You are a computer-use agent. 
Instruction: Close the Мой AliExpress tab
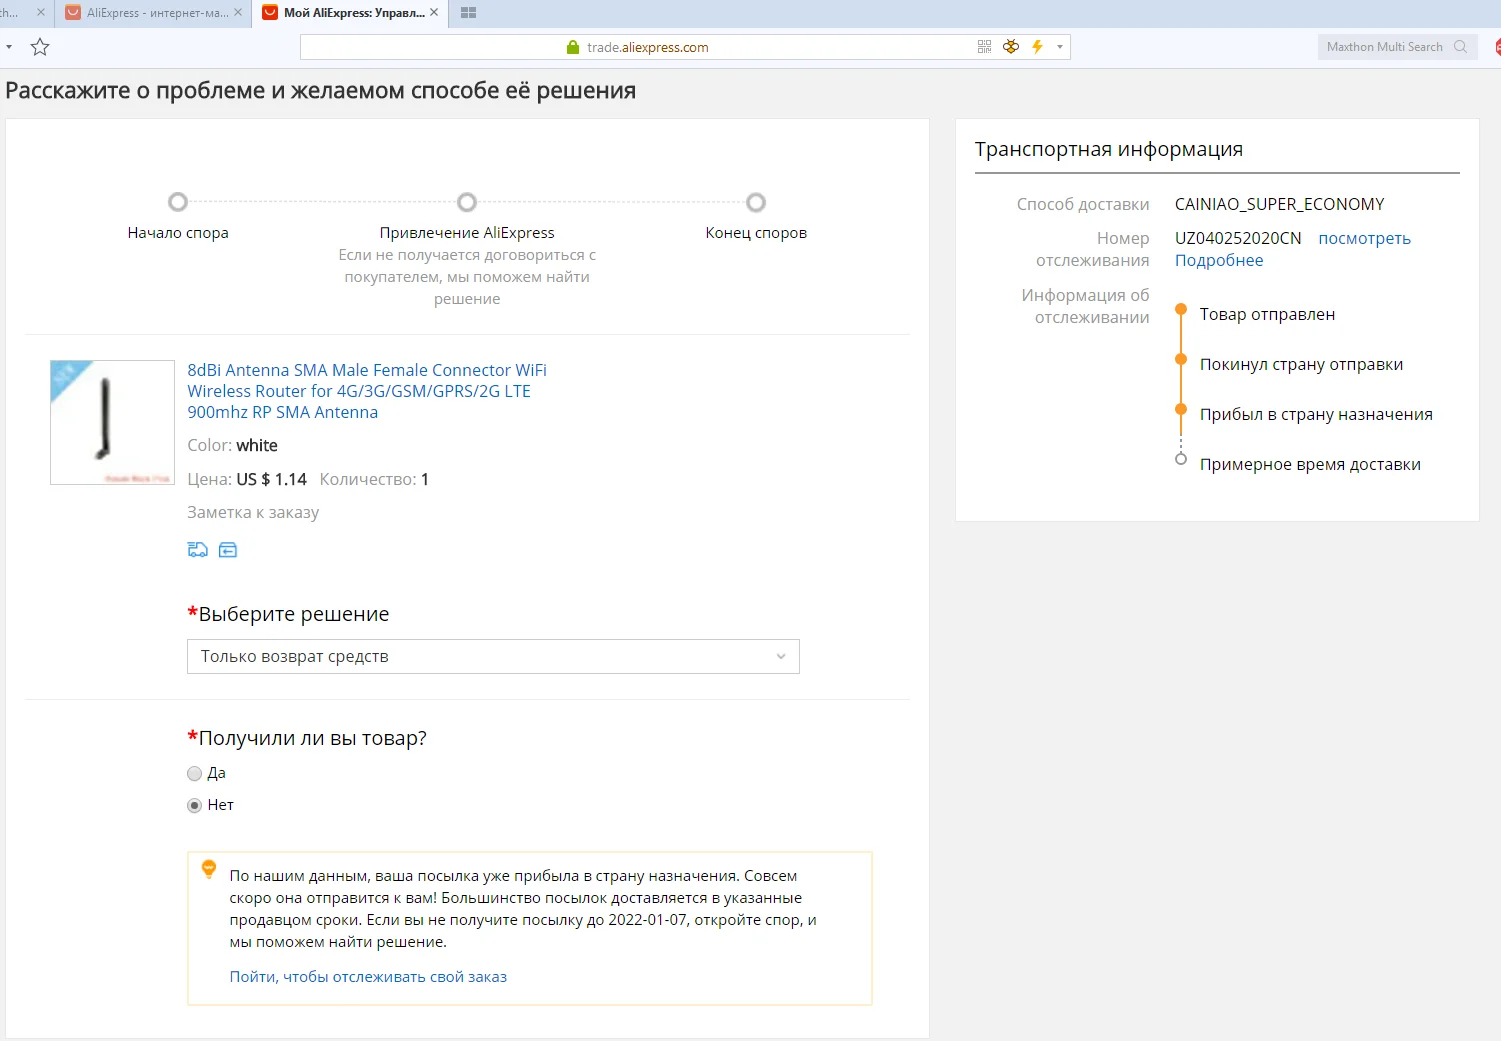[434, 13]
